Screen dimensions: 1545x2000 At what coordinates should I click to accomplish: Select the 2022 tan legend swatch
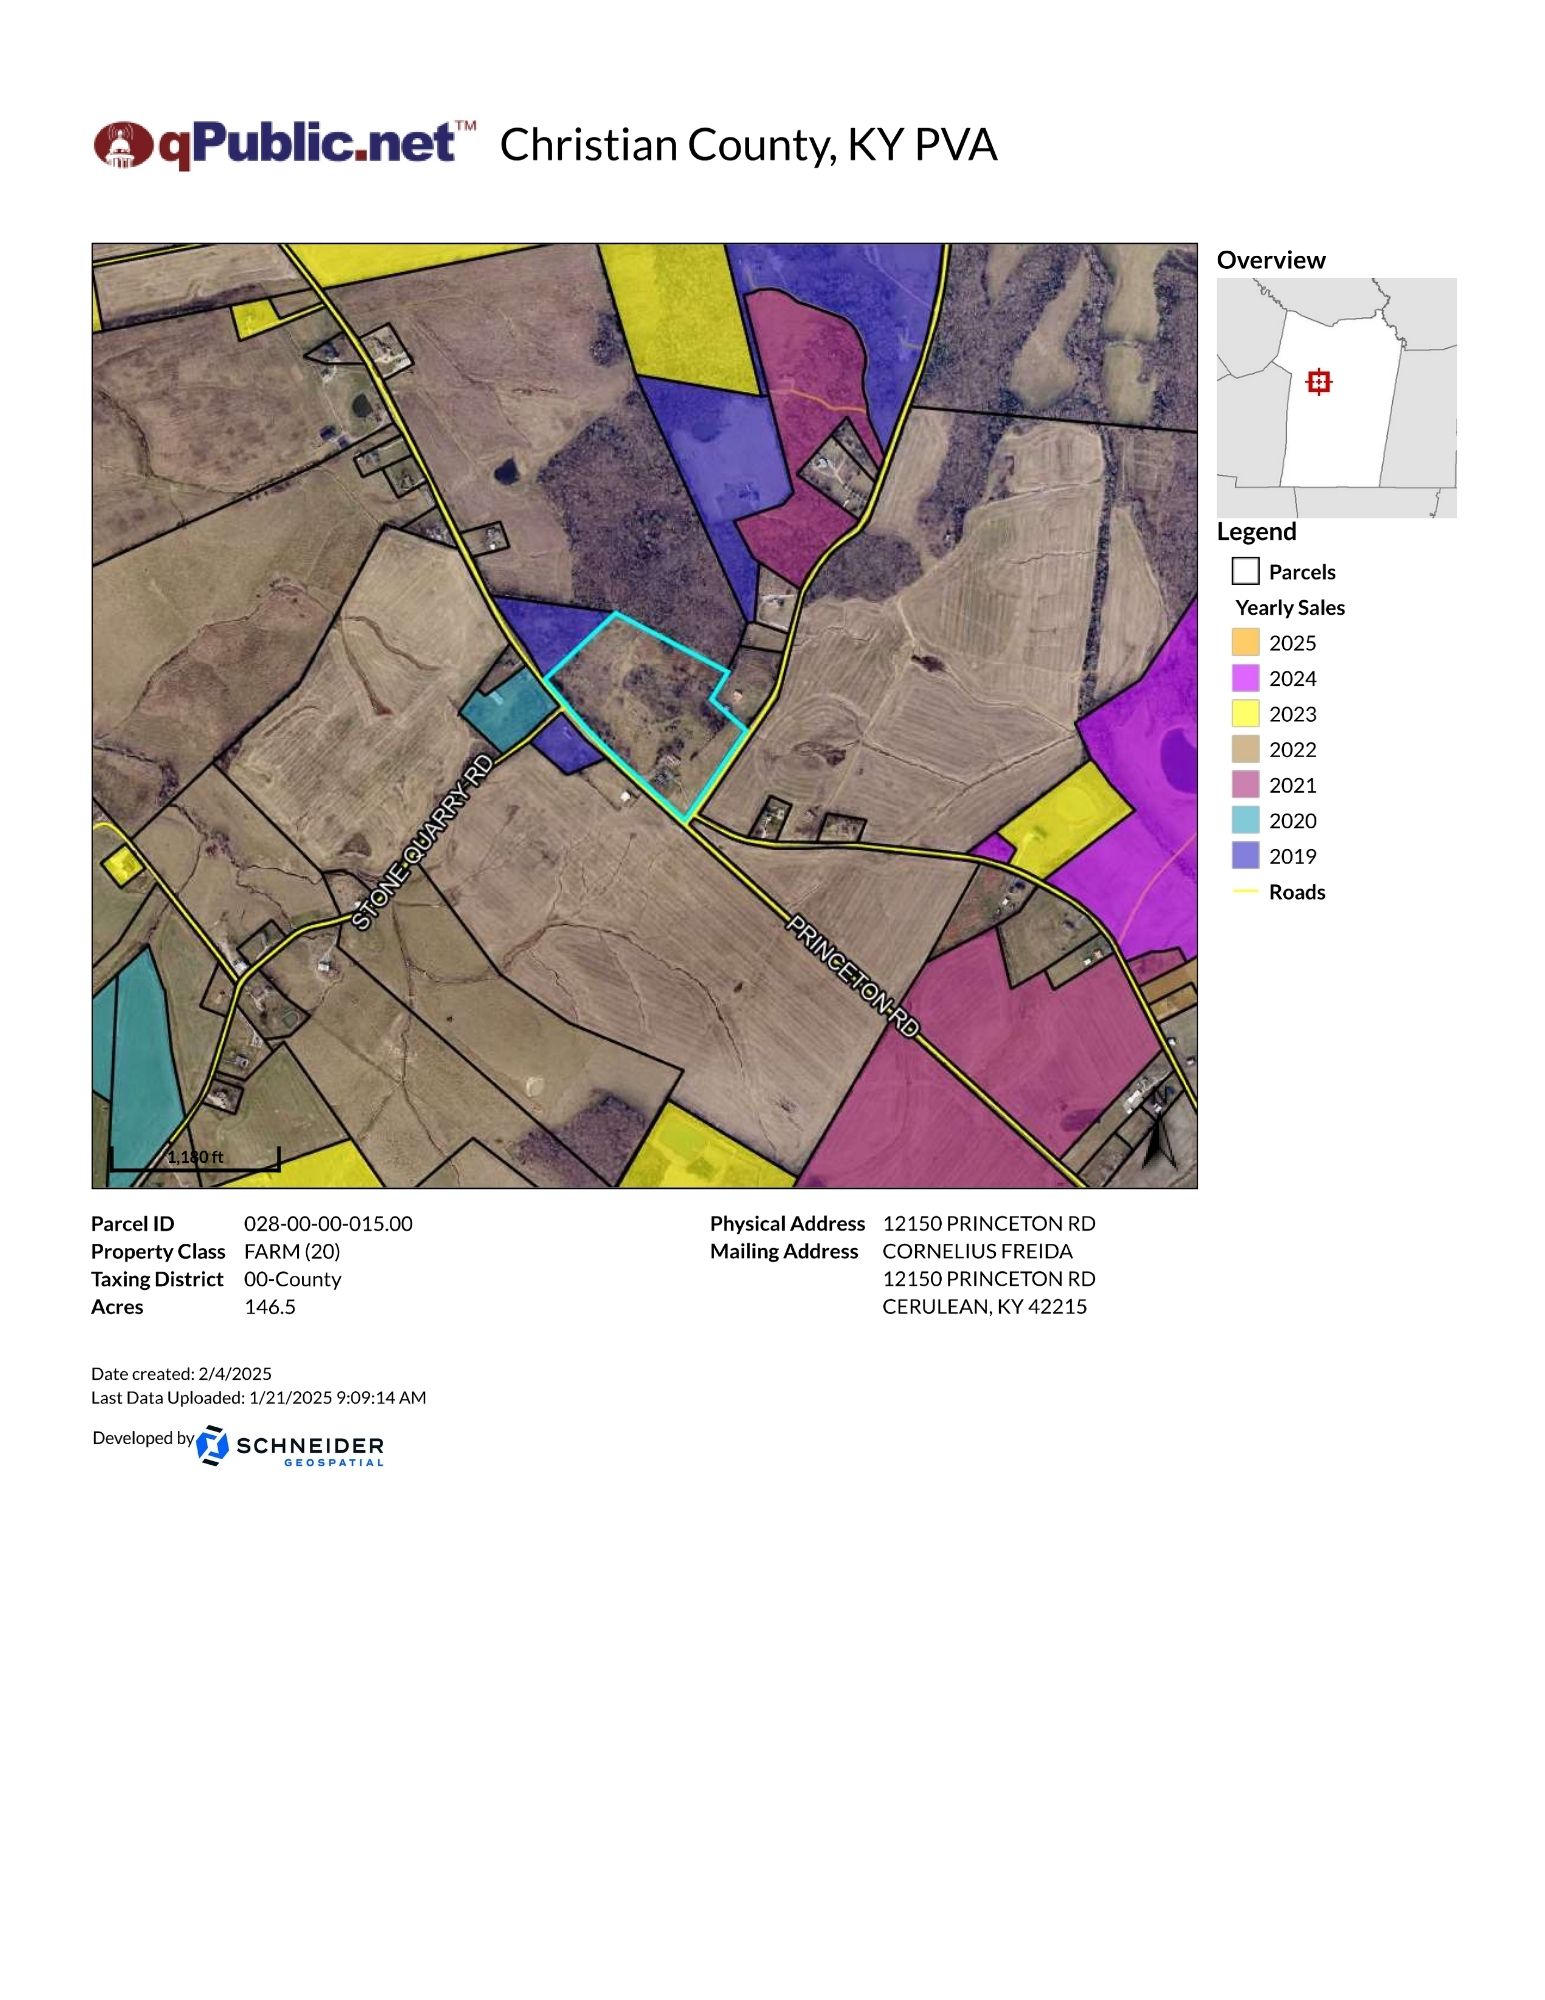(x=1245, y=749)
